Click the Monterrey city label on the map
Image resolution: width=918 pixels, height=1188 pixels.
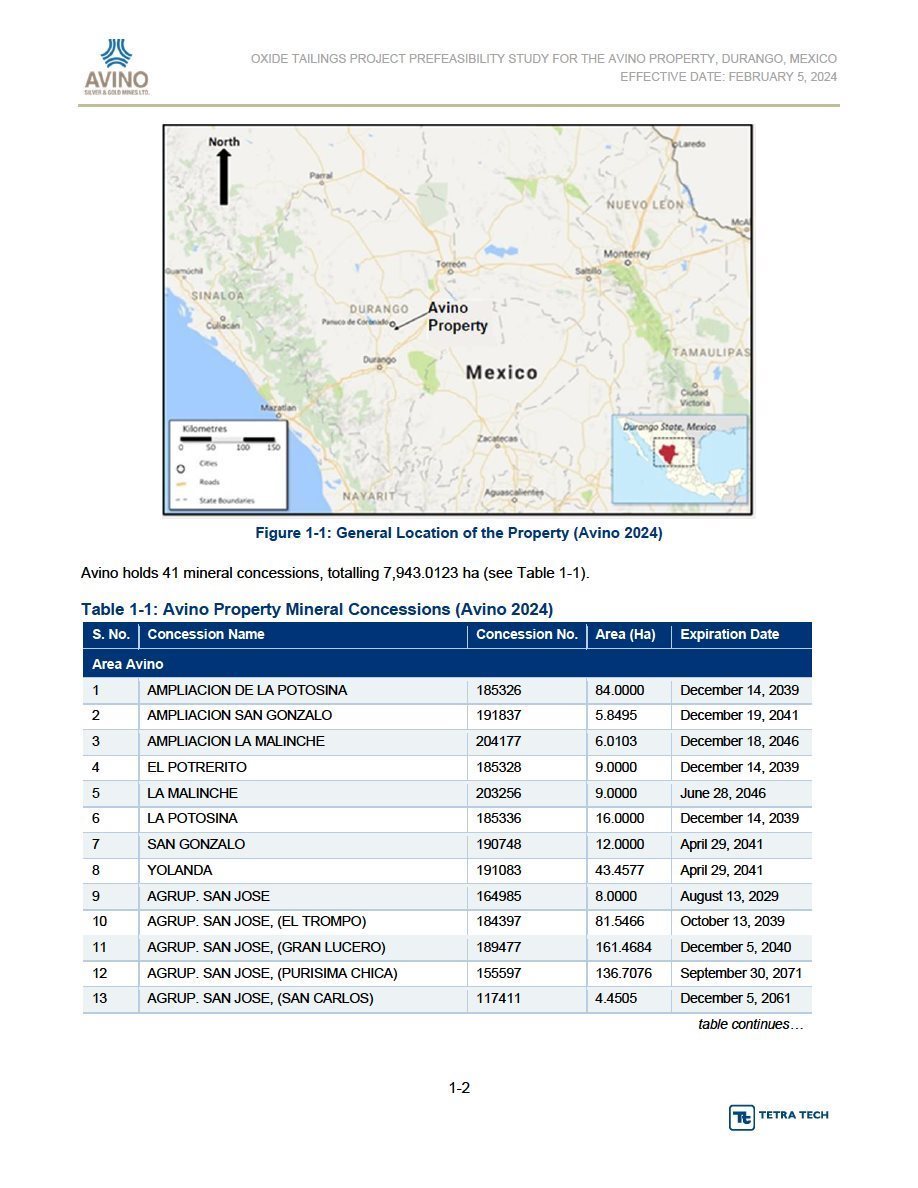[626, 254]
